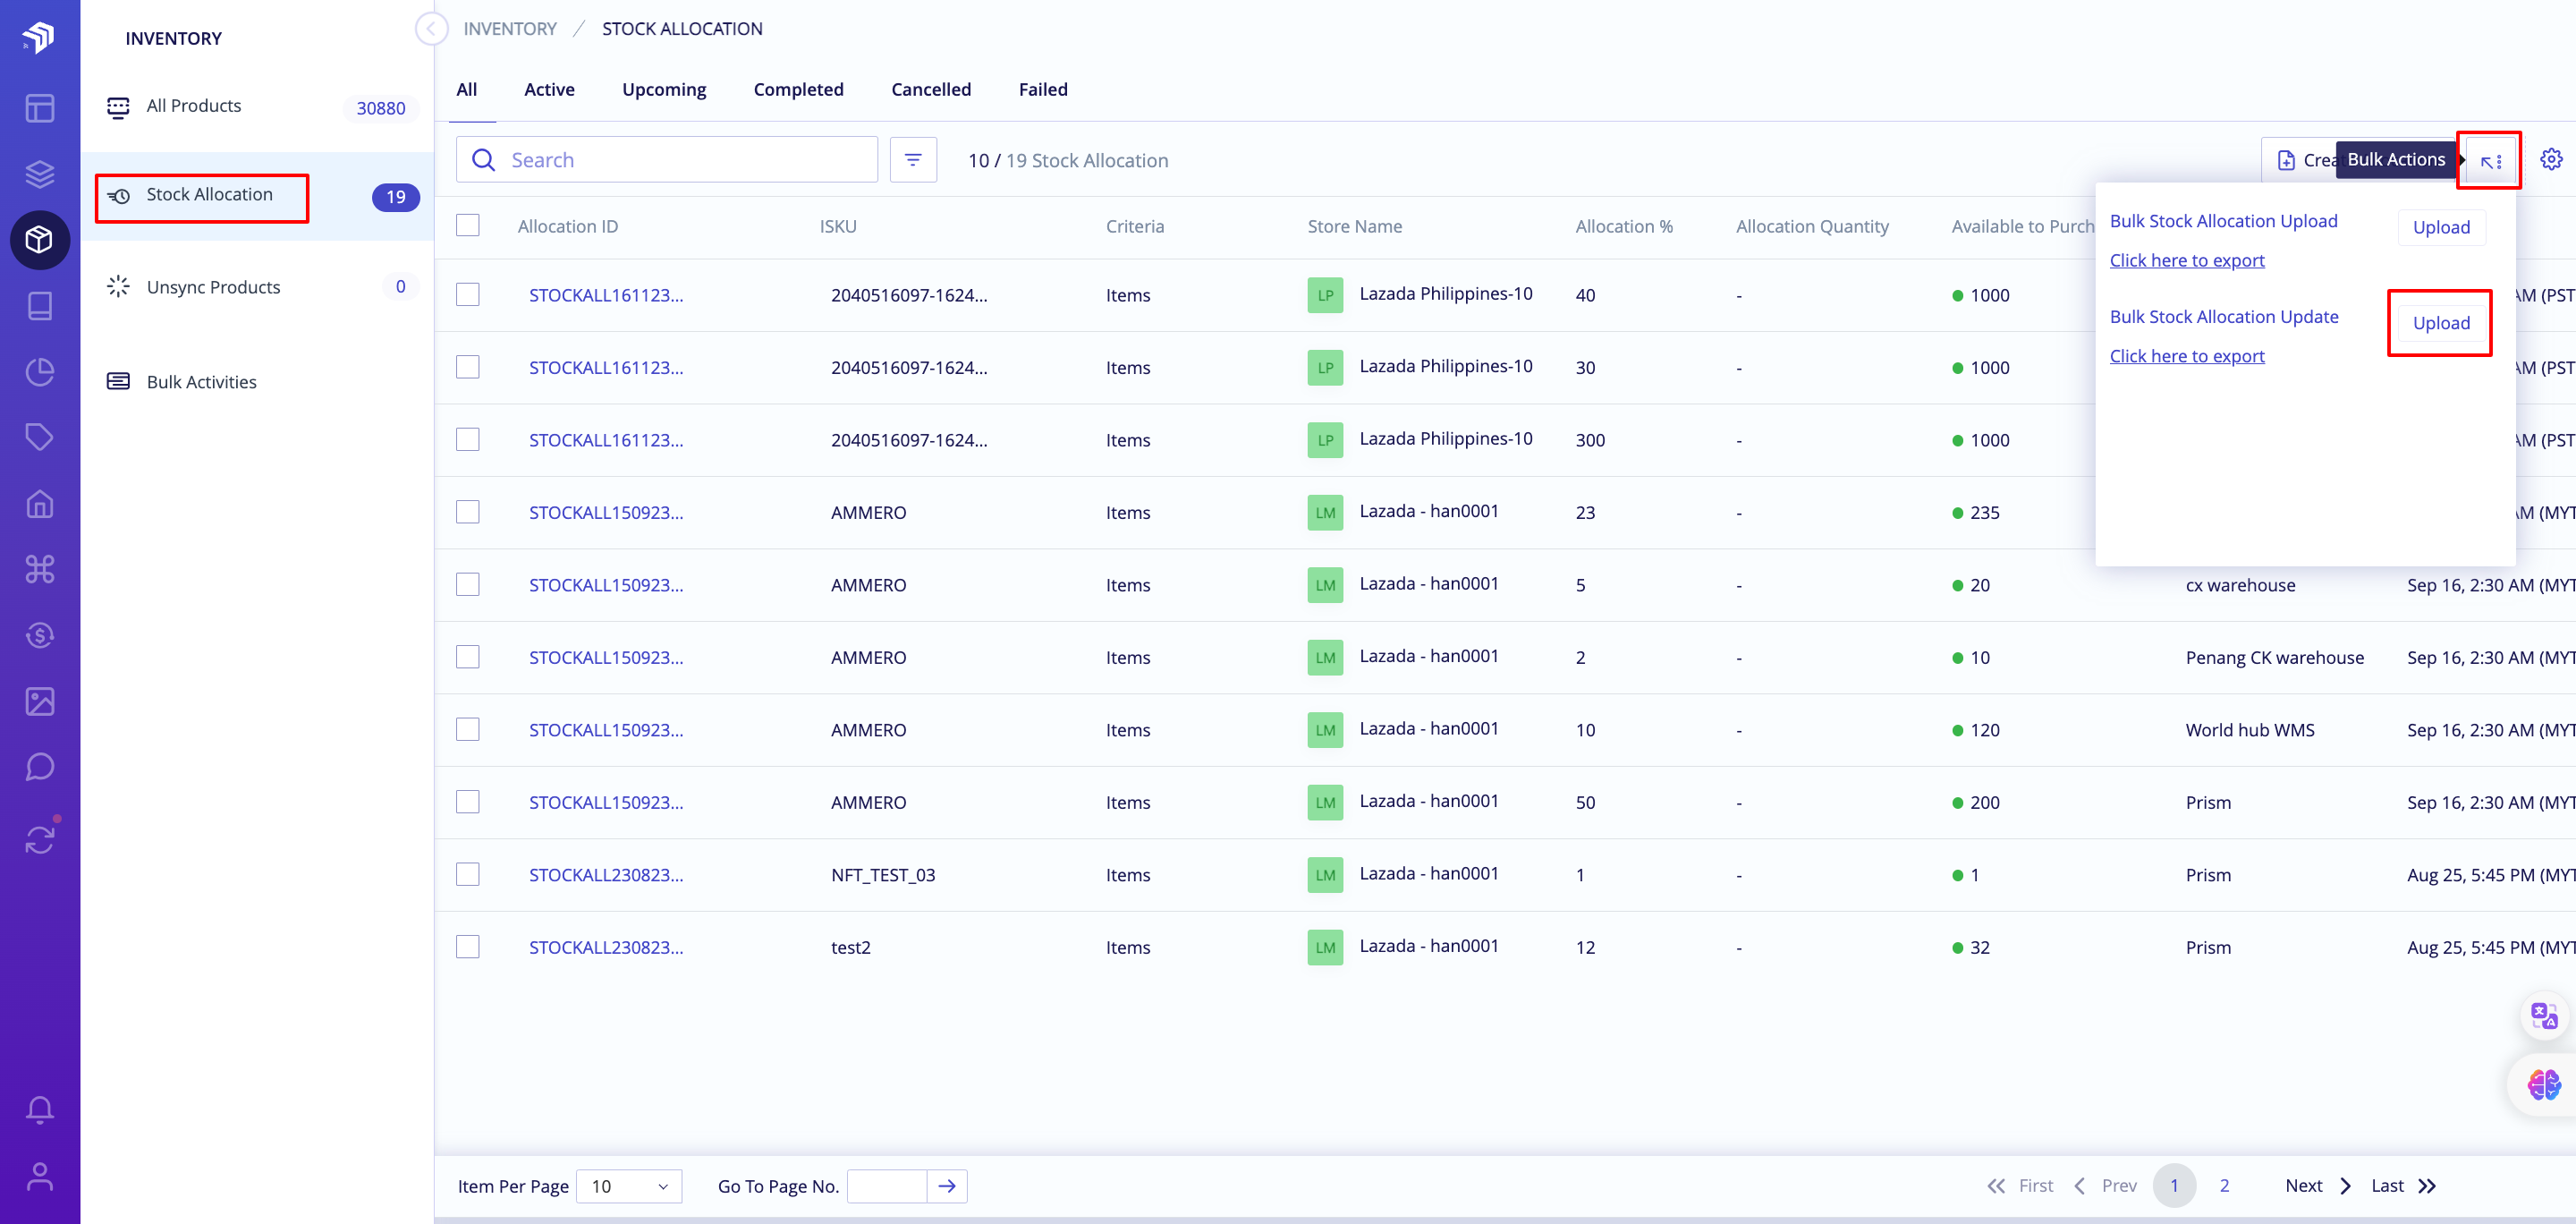Screen dimensions: 2576x1224
Task: Open page 2 in pagination
Action: pyautogui.click(x=2224, y=1185)
